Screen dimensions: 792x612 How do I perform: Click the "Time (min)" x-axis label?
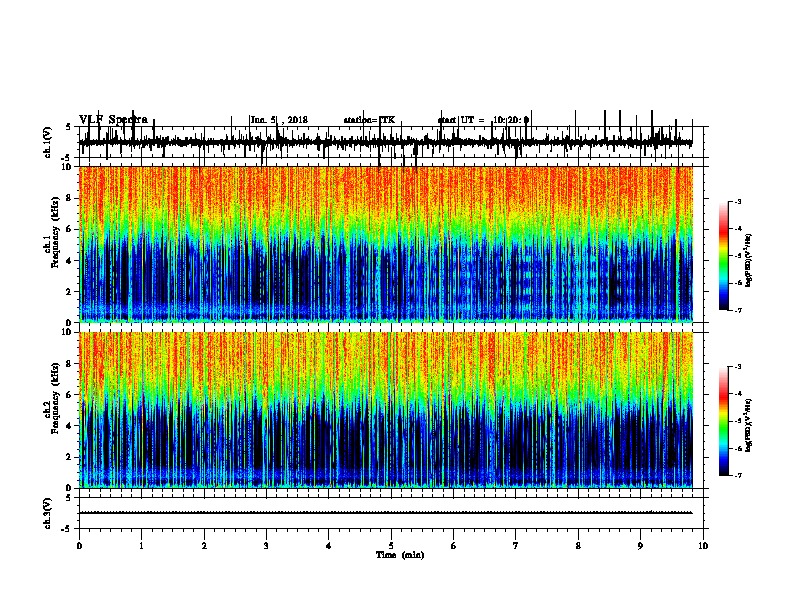pos(400,555)
